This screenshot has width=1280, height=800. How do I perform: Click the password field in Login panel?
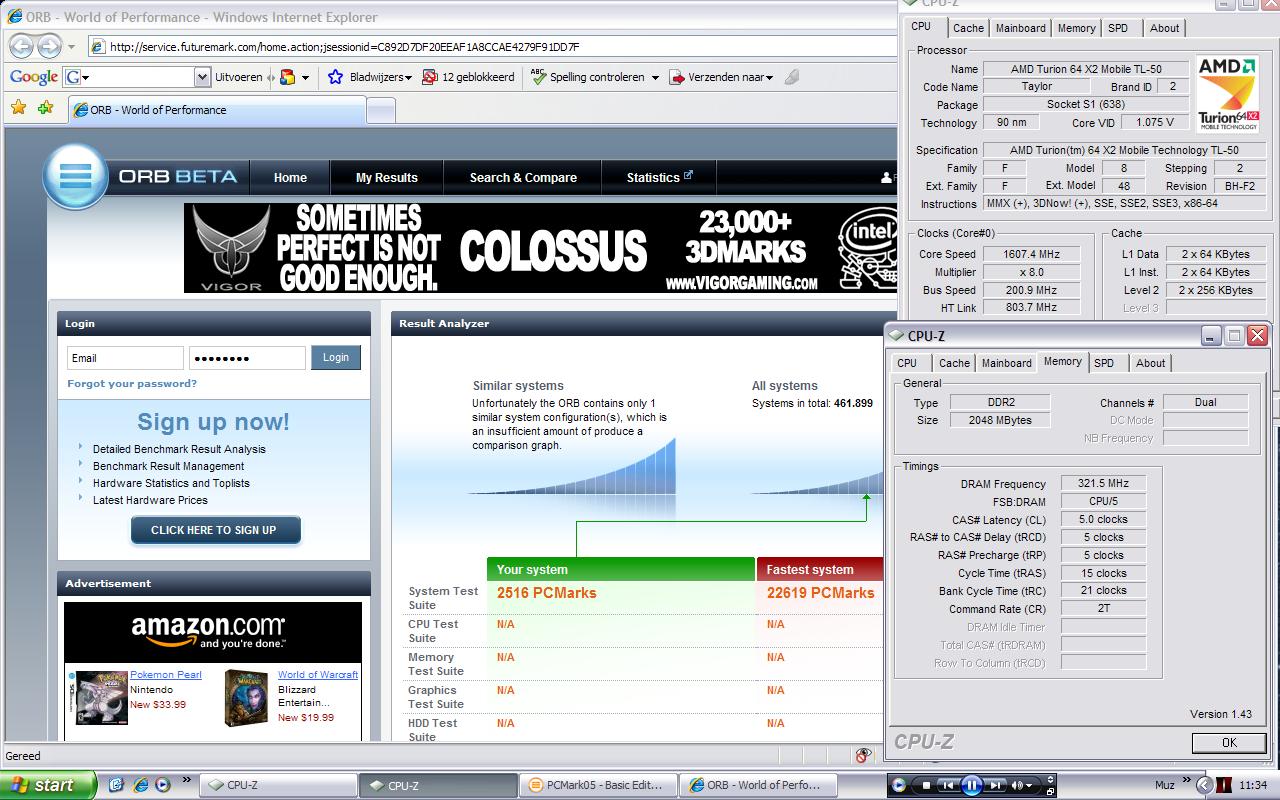[x=247, y=358]
